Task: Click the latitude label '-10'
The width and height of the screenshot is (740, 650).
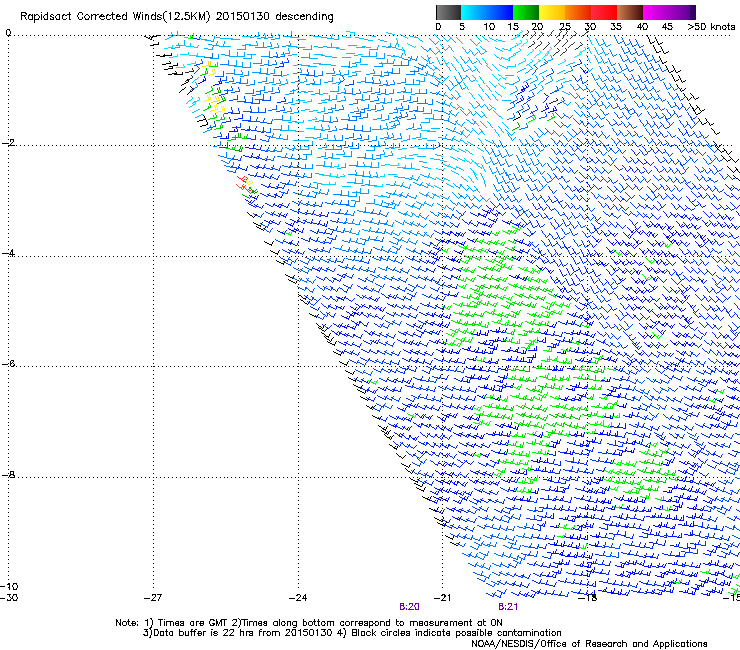Action: point(9,586)
